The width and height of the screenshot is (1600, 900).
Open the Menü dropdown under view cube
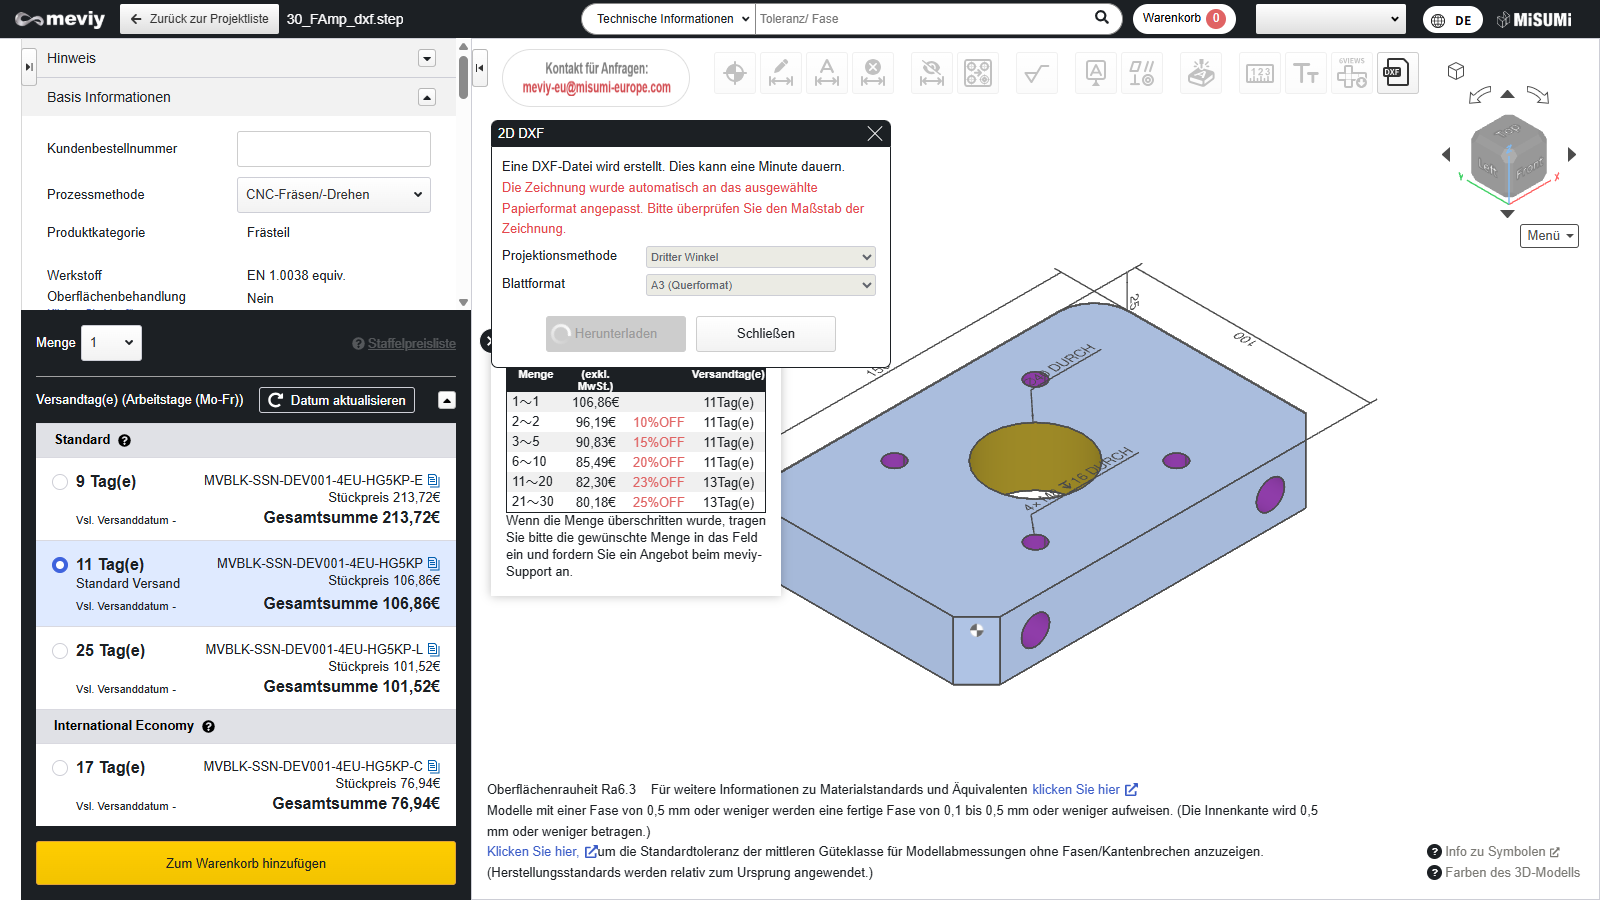tap(1549, 236)
